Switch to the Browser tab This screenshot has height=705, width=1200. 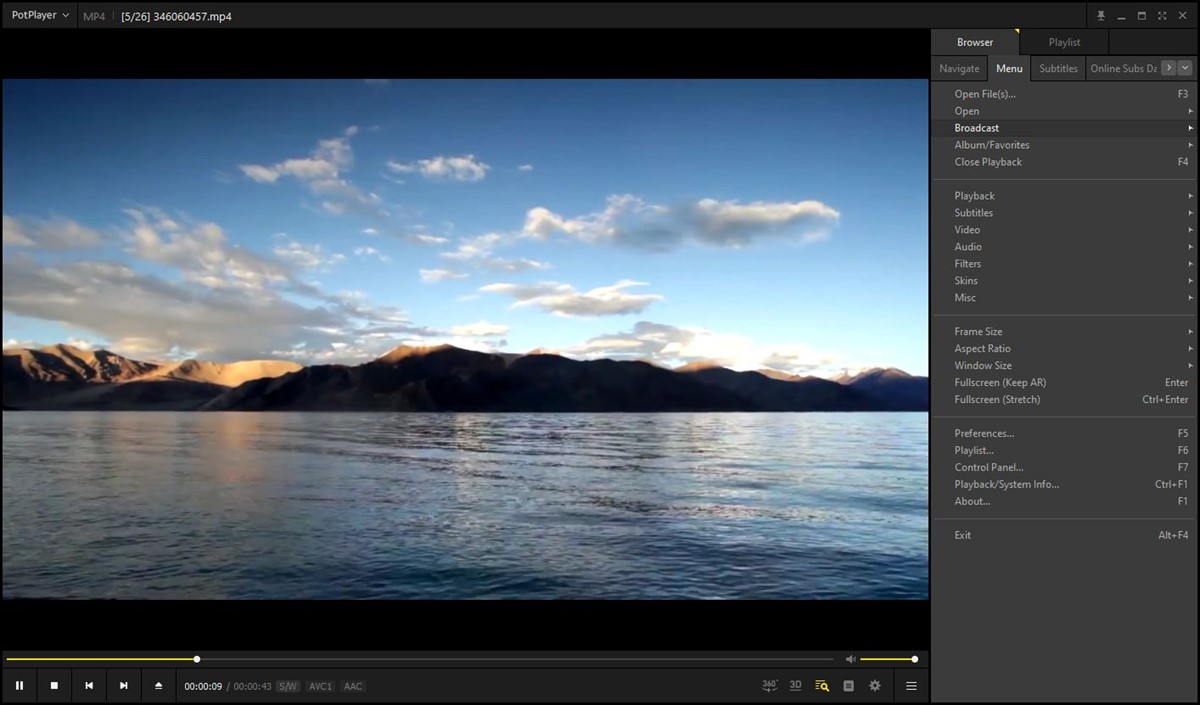[975, 42]
